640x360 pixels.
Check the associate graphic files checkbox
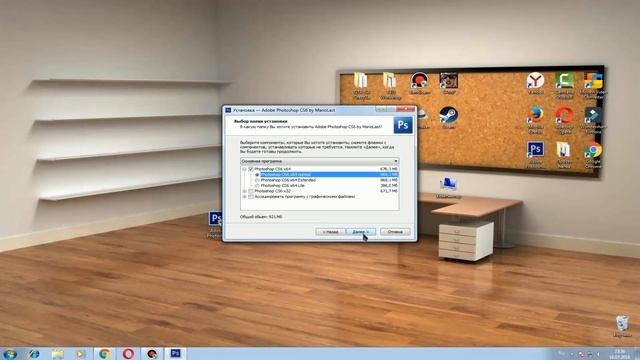[x=251, y=197]
